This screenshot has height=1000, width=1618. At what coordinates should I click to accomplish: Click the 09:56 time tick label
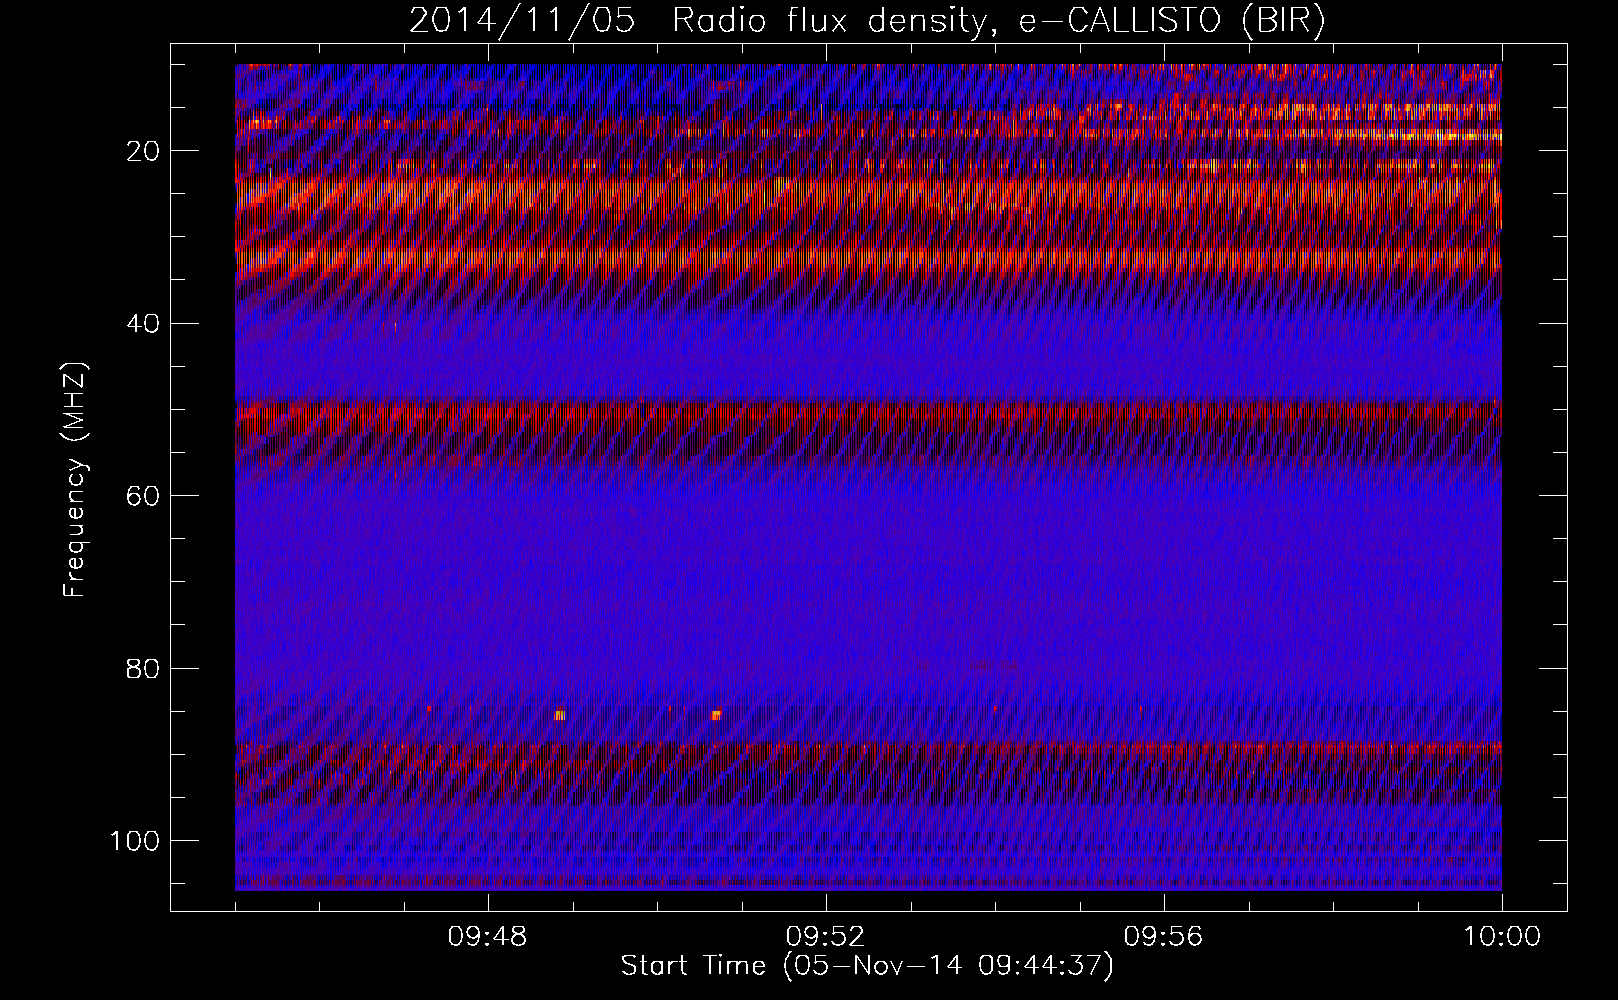tap(1164, 937)
